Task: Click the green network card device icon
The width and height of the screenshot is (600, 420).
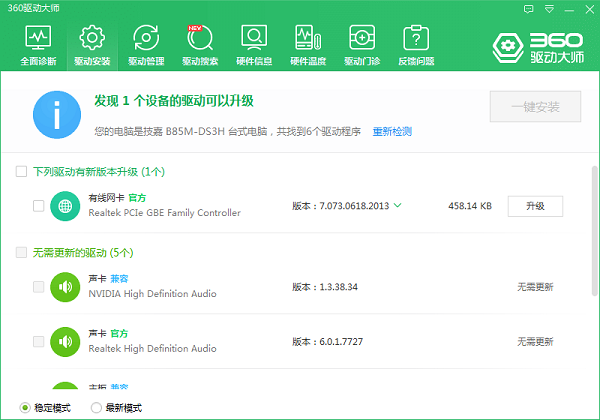Action: tap(65, 206)
